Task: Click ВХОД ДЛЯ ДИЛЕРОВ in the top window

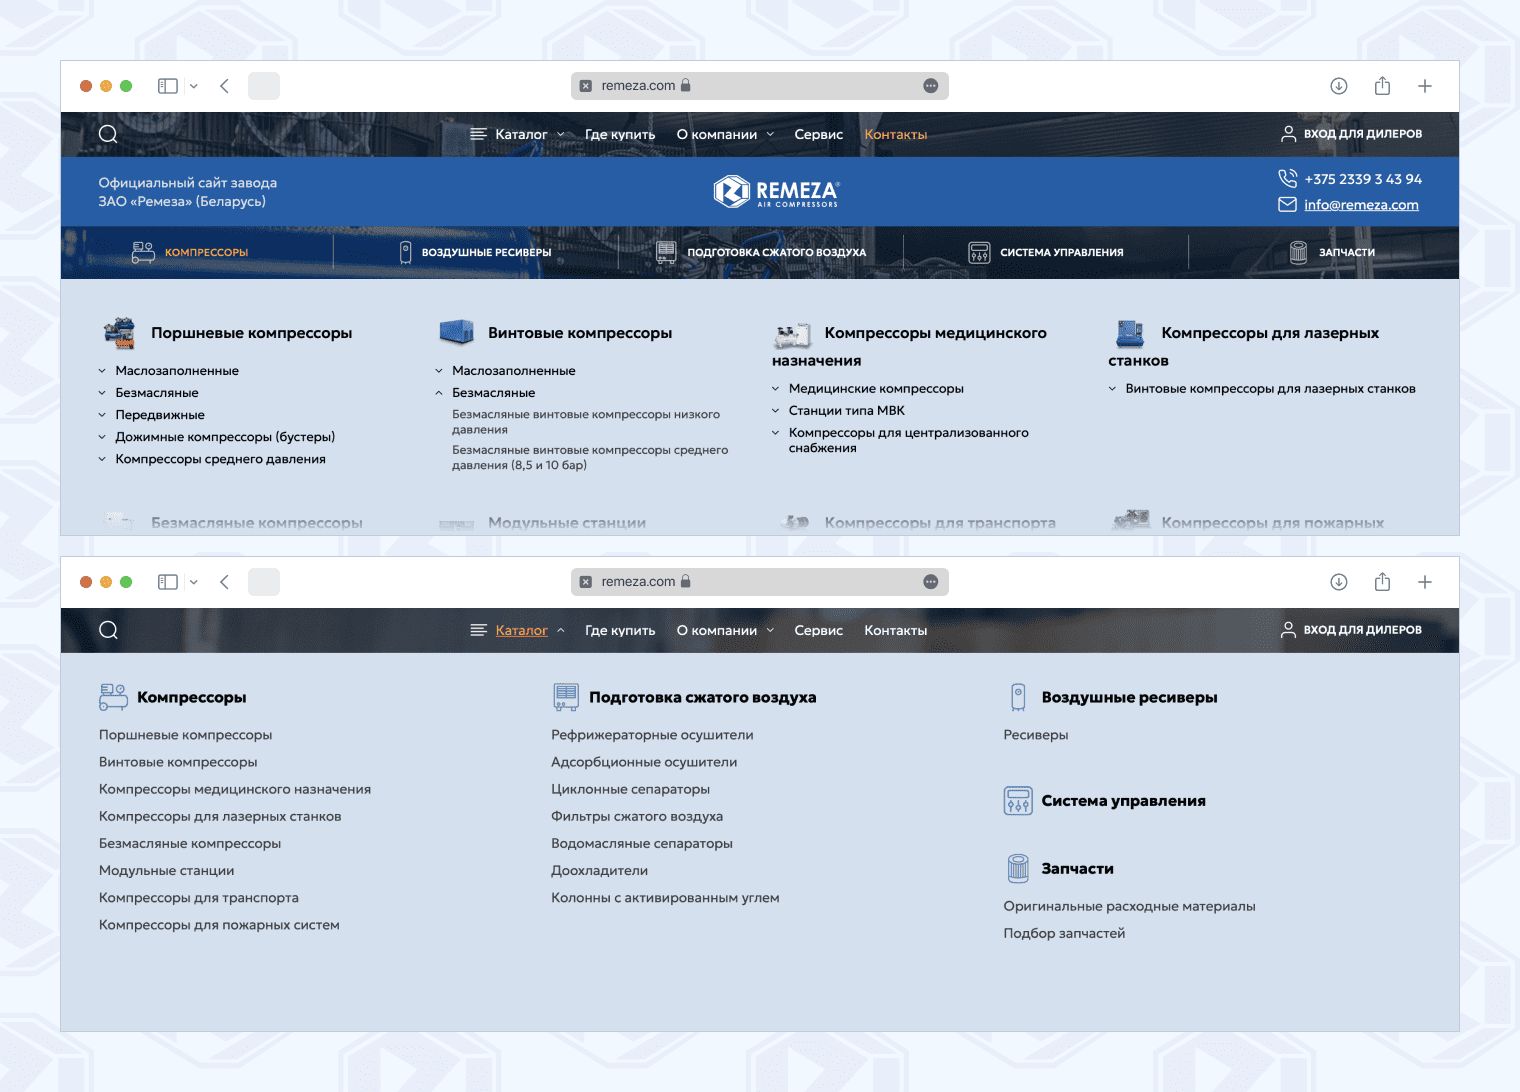Action: tap(1363, 134)
